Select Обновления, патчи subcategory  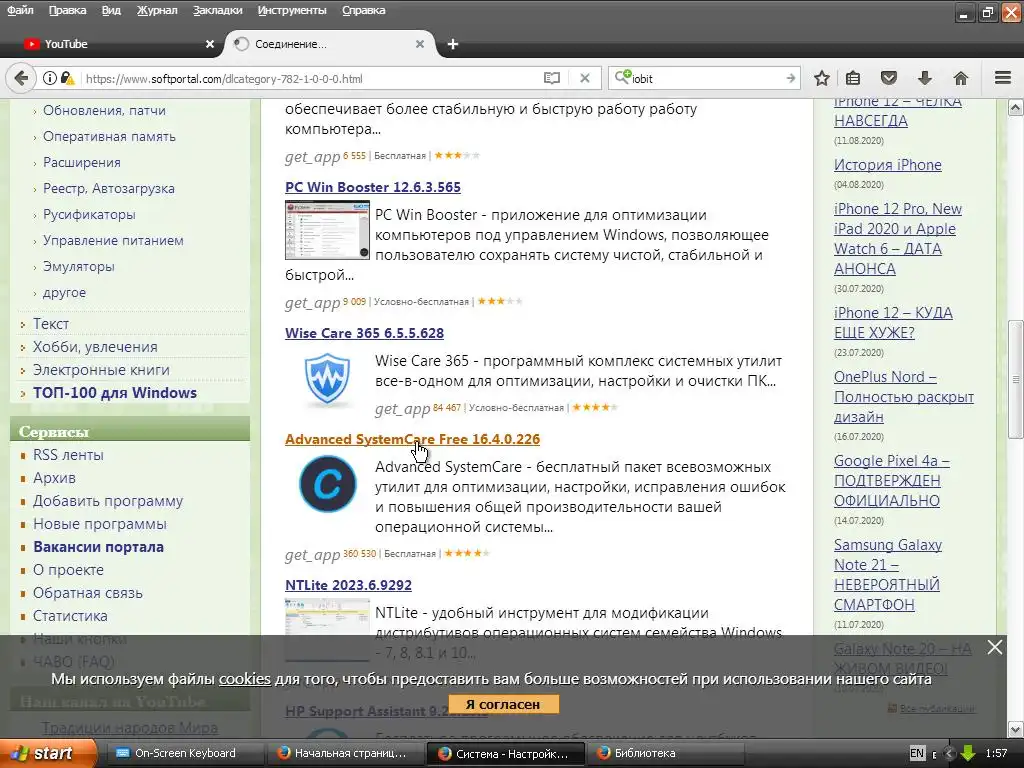(x=104, y=110)
